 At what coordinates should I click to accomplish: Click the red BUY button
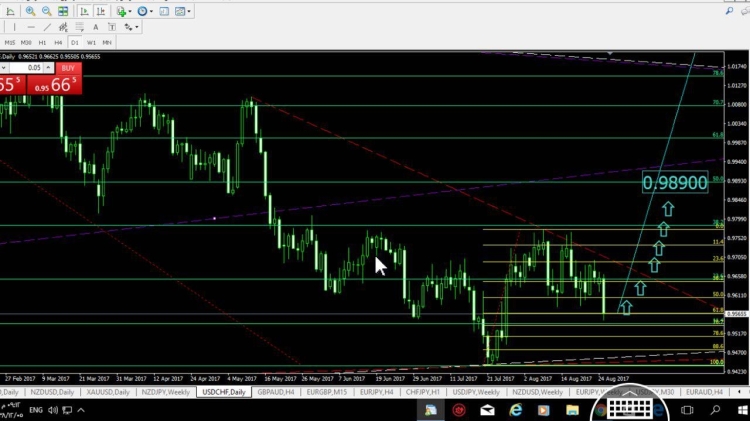click(x=68, y=68)
